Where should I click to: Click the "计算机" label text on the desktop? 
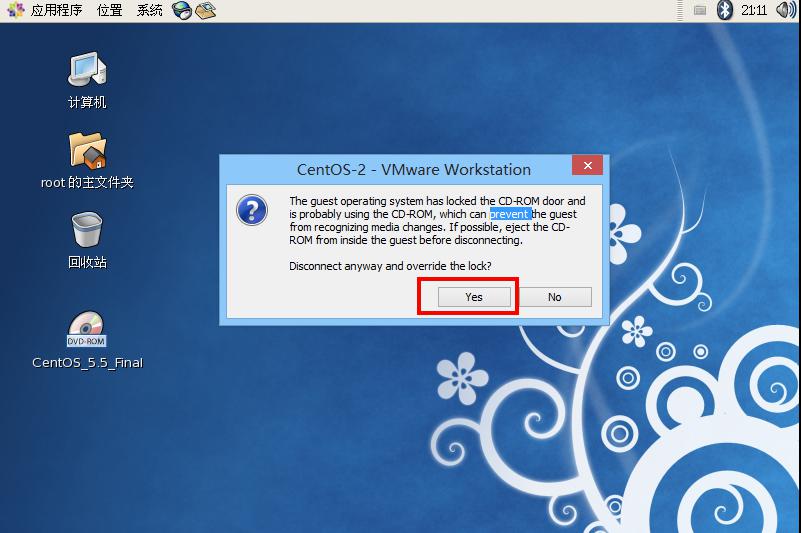(x=87, y=102)
